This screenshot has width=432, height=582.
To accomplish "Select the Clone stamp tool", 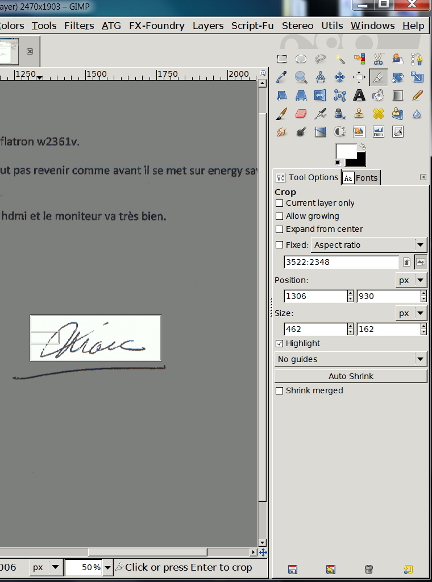I will (359, 114).
